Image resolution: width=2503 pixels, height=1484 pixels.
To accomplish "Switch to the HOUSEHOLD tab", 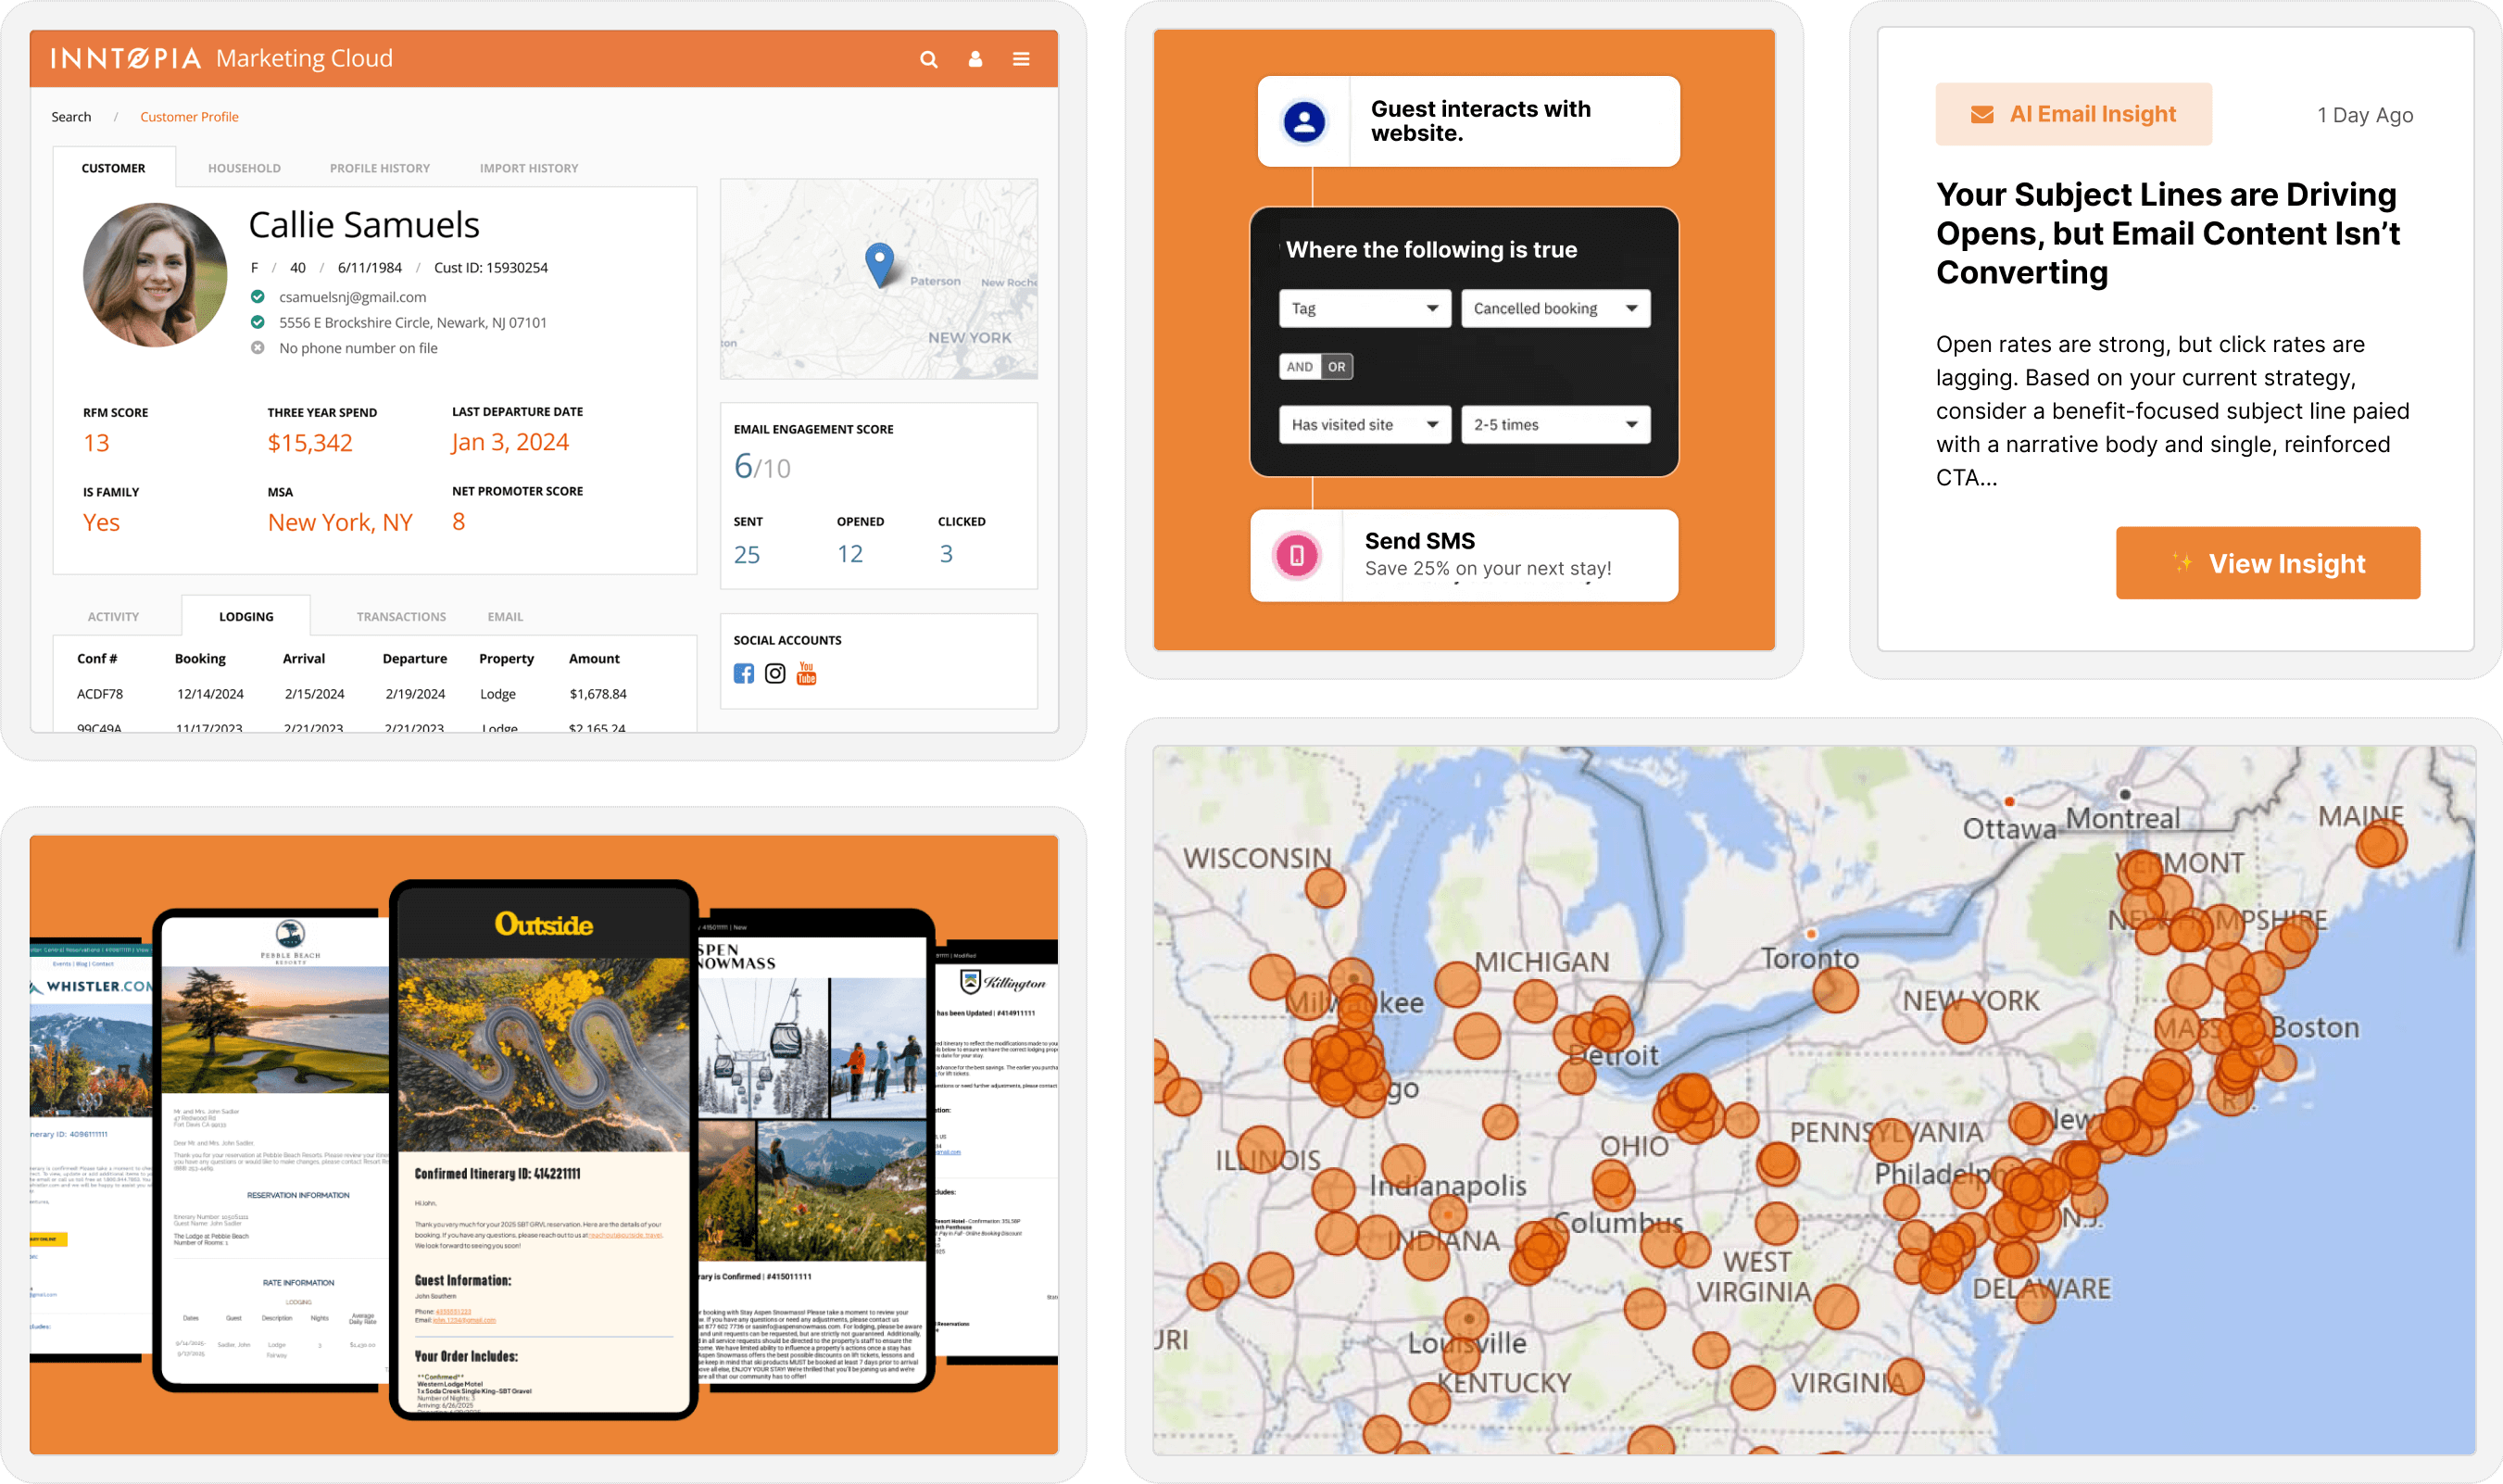I will (244, 167).
